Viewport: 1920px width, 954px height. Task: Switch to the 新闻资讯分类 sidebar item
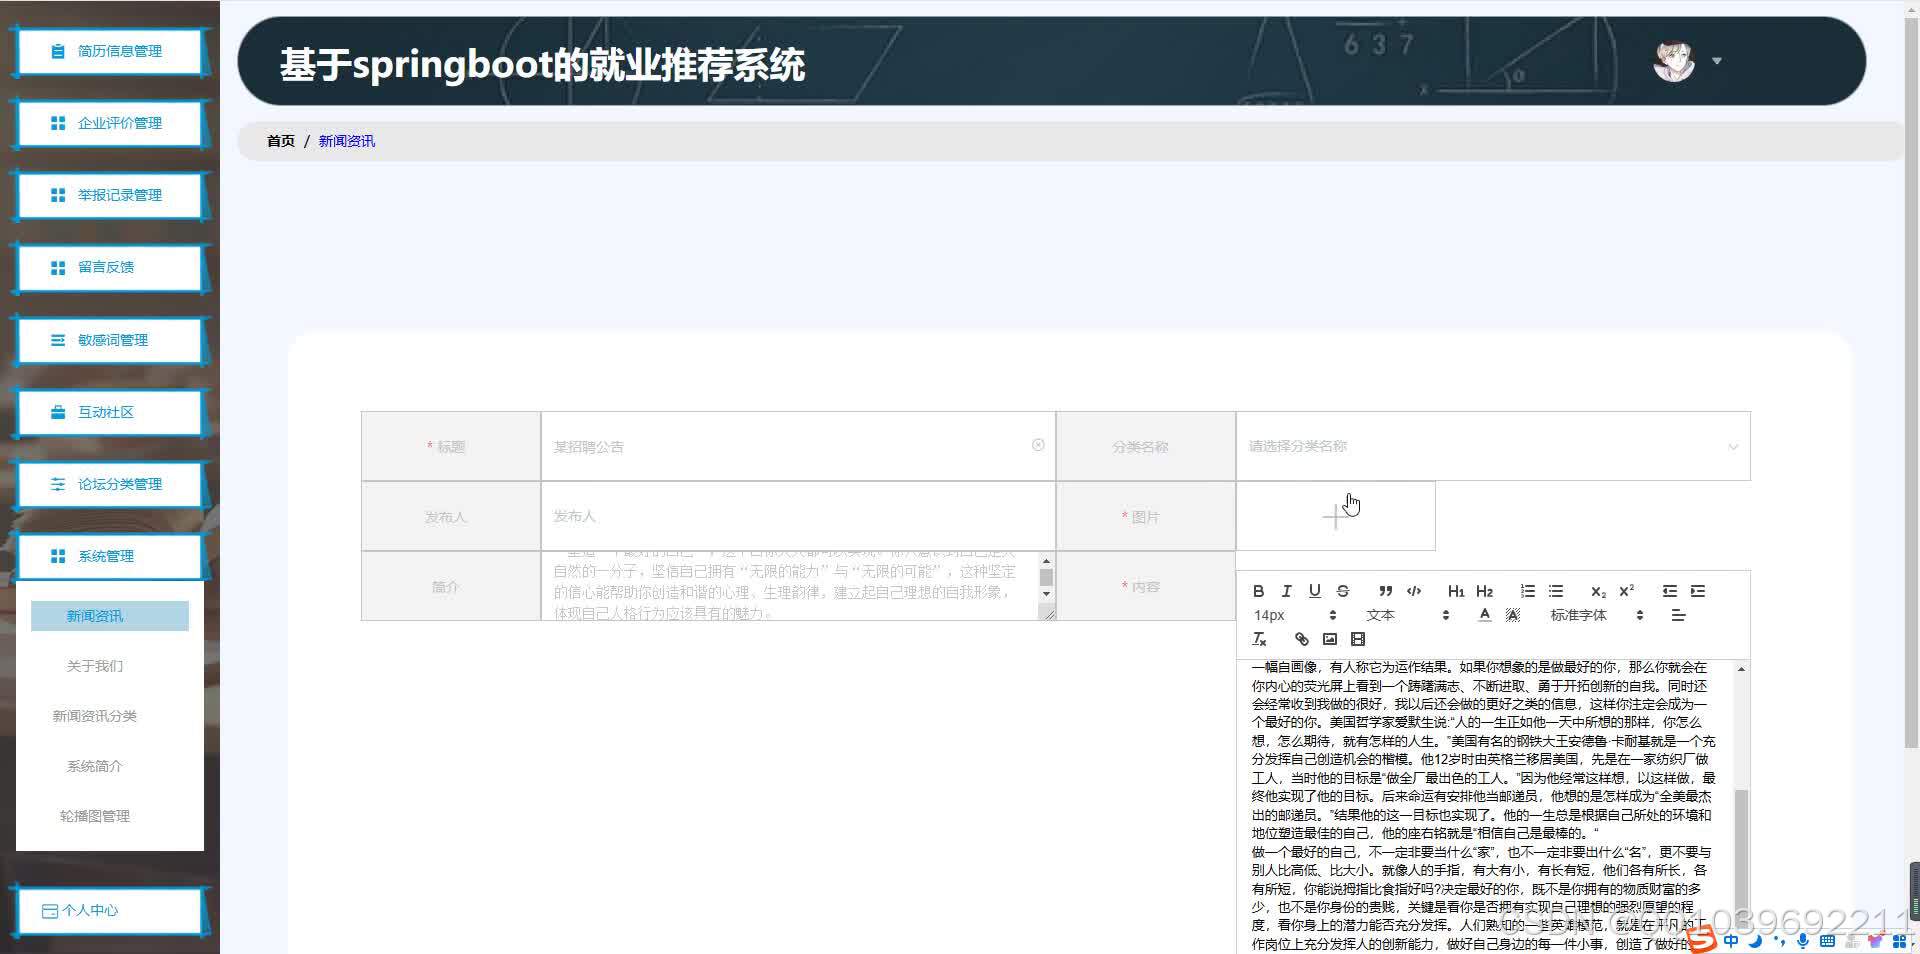[94, 715]
